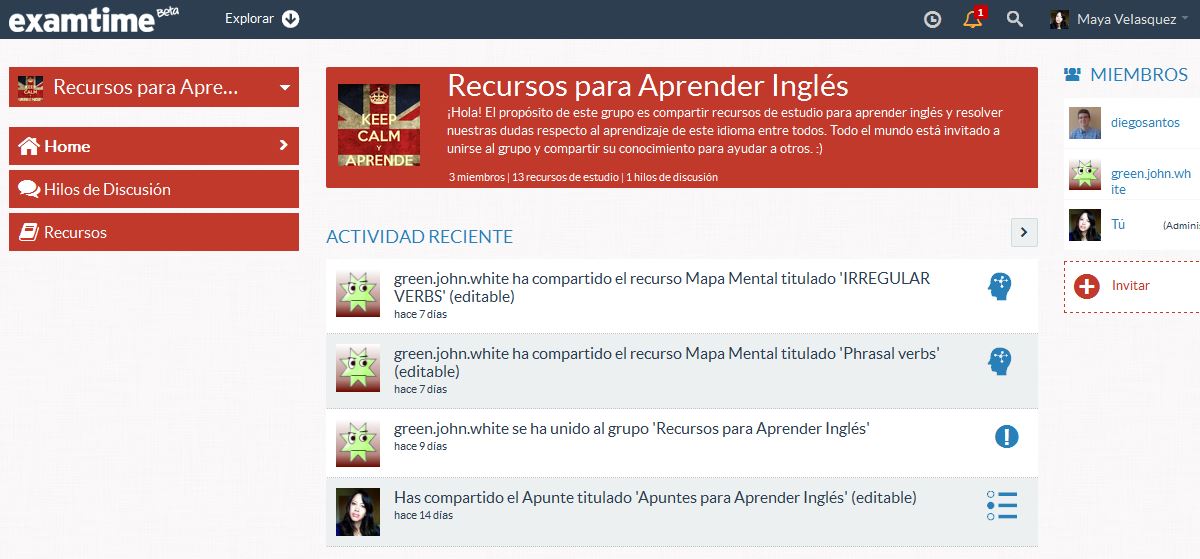Open the Explorar dropdown arrow icon
Viewport: 1200px width, 559px height.
click(x=291, y=19)
